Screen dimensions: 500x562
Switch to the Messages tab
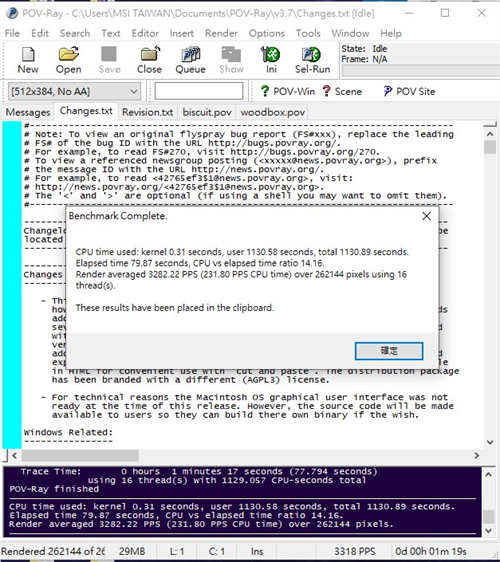coord(28,112)
